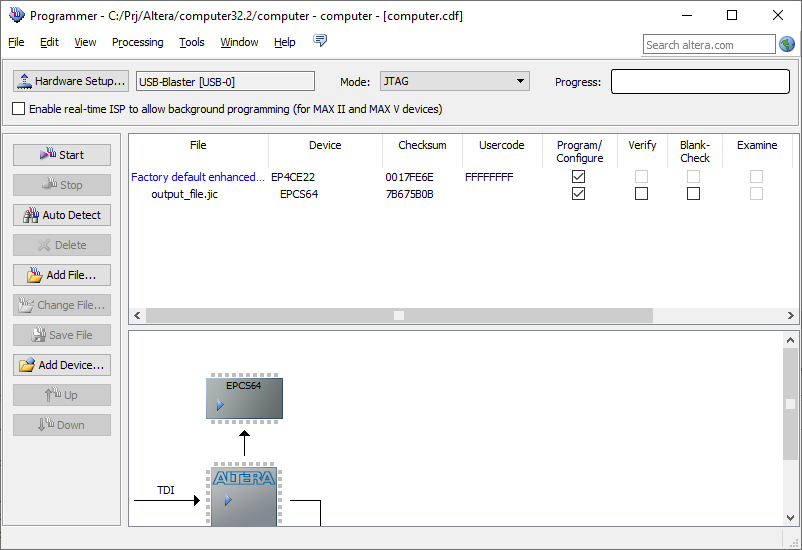The image size is (802, 550).
Task: Click the Save File button
Action: [x=62, y=335]
